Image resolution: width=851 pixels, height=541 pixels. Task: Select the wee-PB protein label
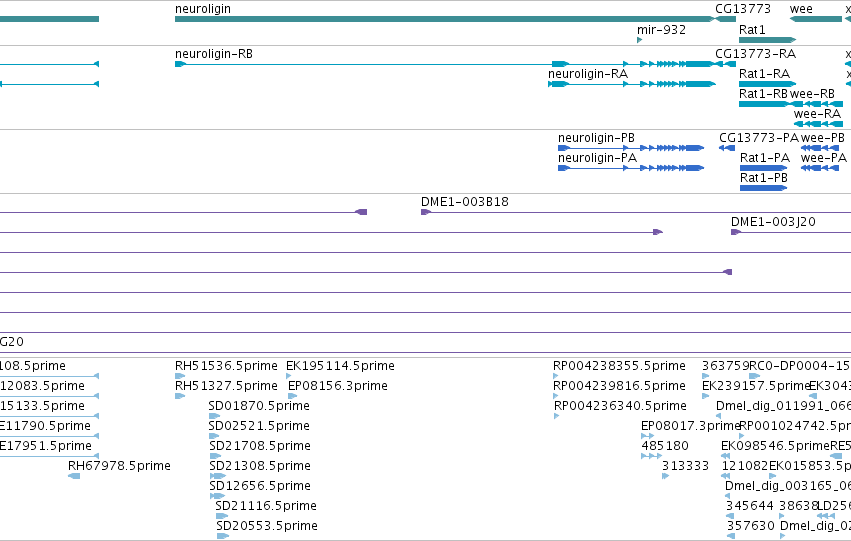tap(823, 138)
